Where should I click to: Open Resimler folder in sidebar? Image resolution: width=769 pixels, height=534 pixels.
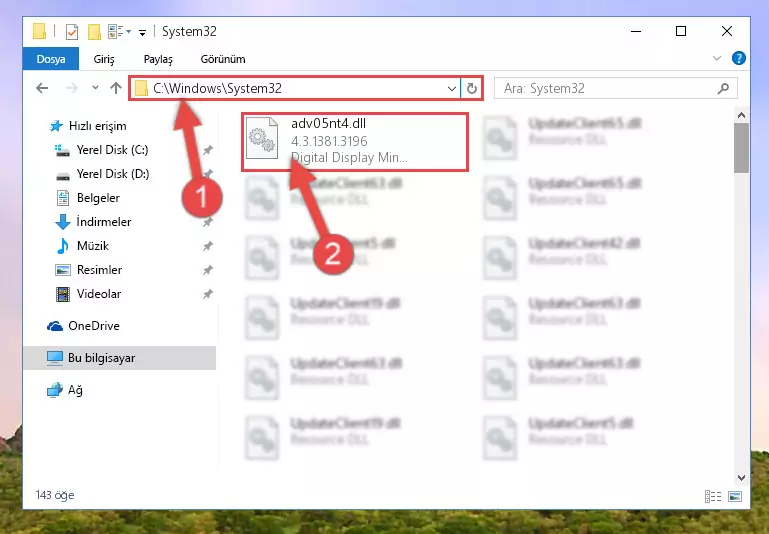point(89,270)
